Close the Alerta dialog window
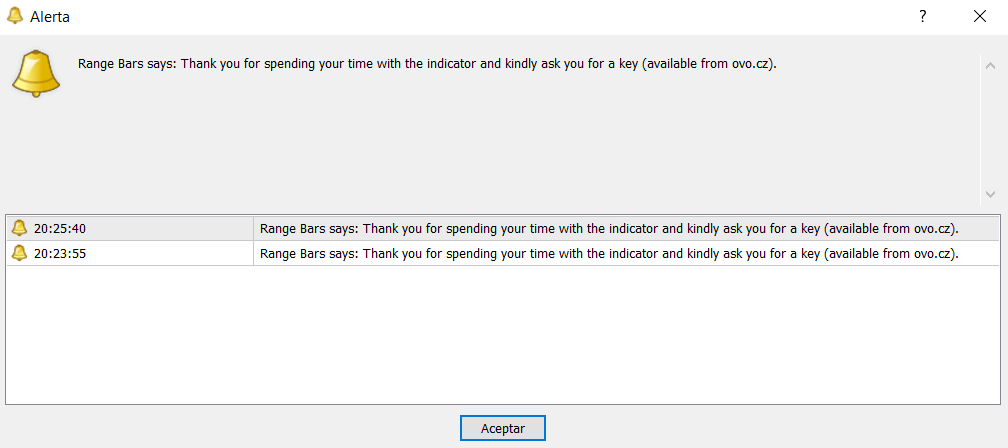The width and height of the screenshot is (1008, 448). [x=979, y=16]
